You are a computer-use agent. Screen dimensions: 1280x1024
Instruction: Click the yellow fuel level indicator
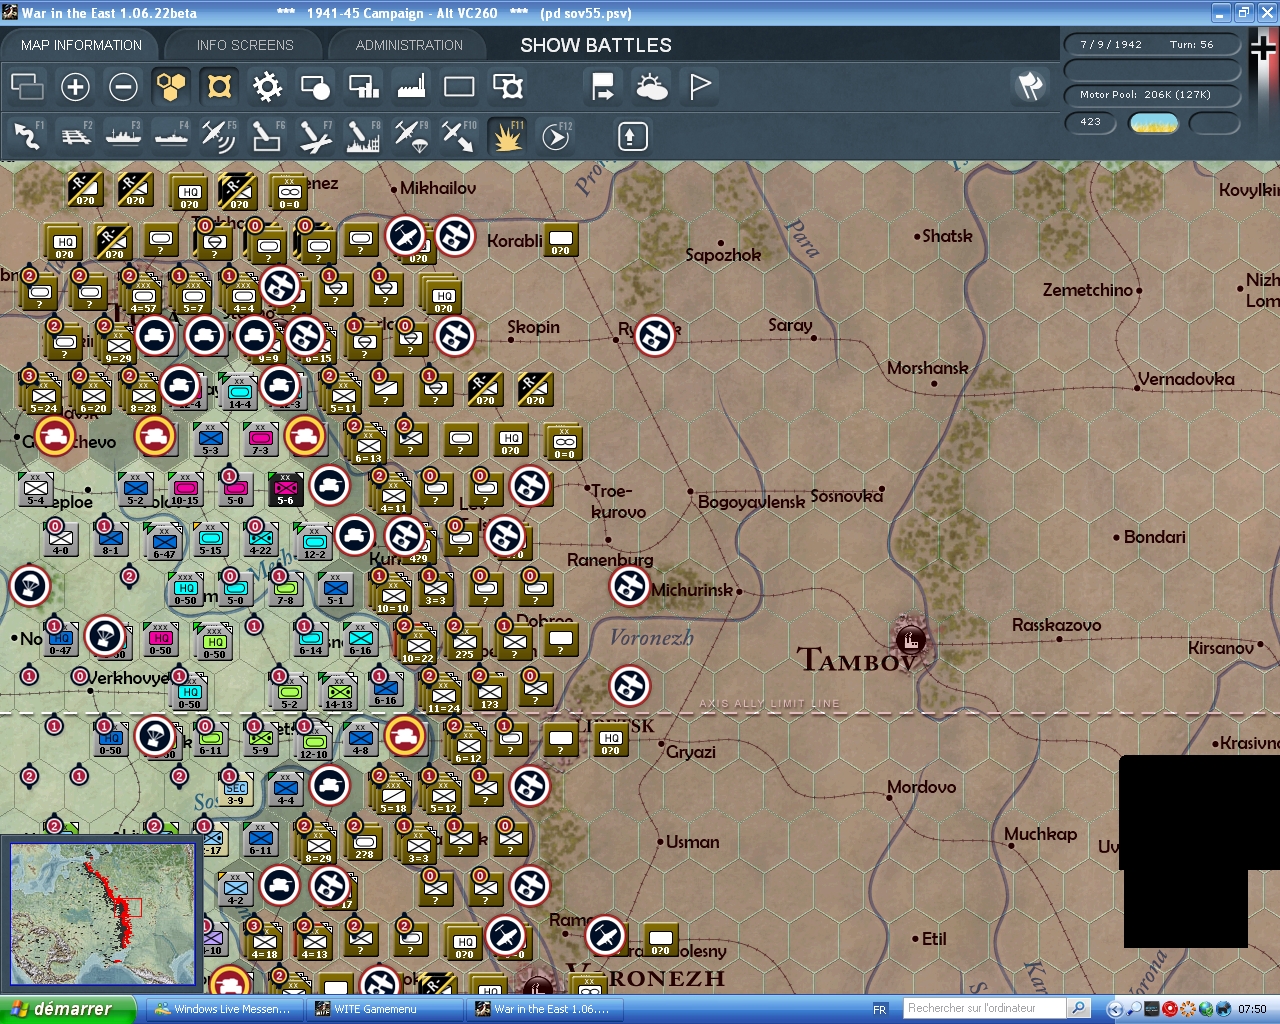(x=1154, y=122)
